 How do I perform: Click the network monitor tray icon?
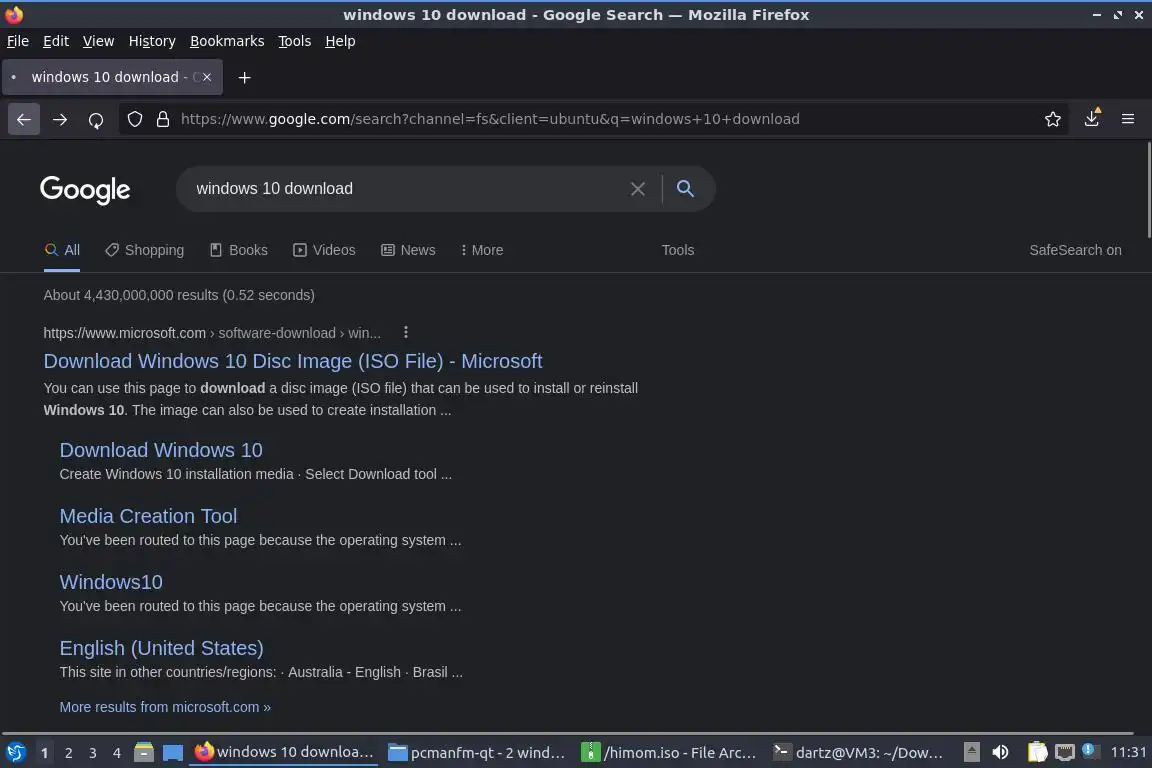1065,752
